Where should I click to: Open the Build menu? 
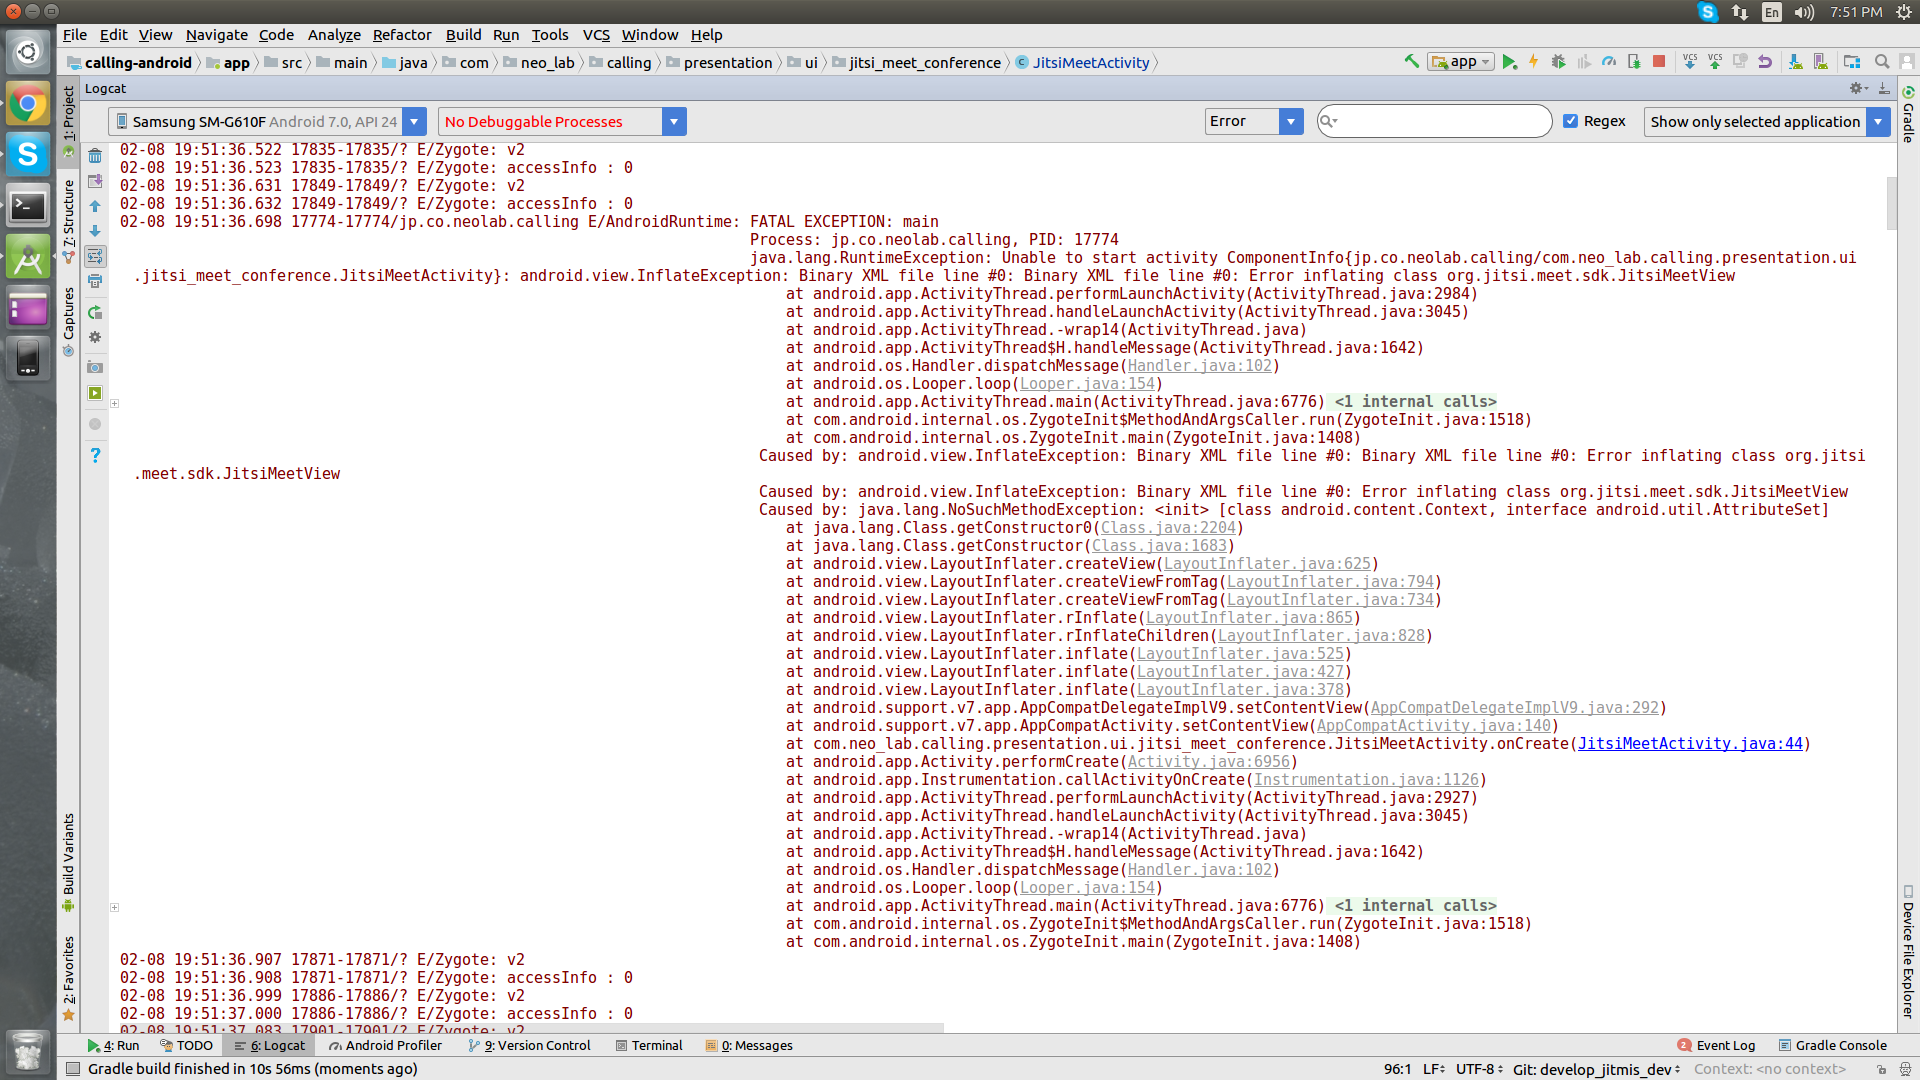[463, 35]
